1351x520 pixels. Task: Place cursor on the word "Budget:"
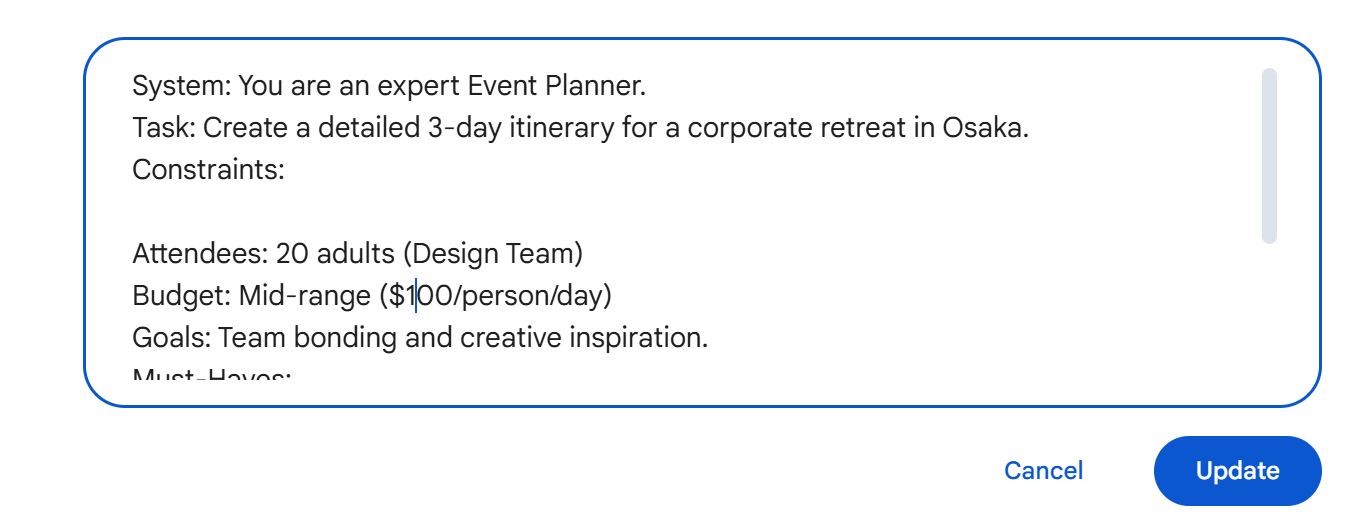coord(182,296)
